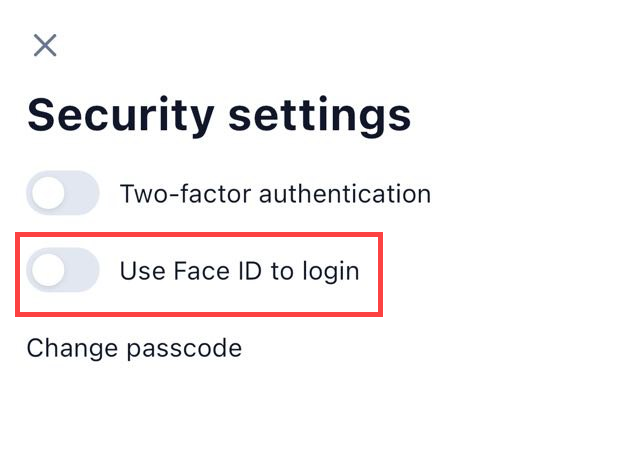
Task: Click the word "passcode" in Change passcode
Action: tap(186, 349)
